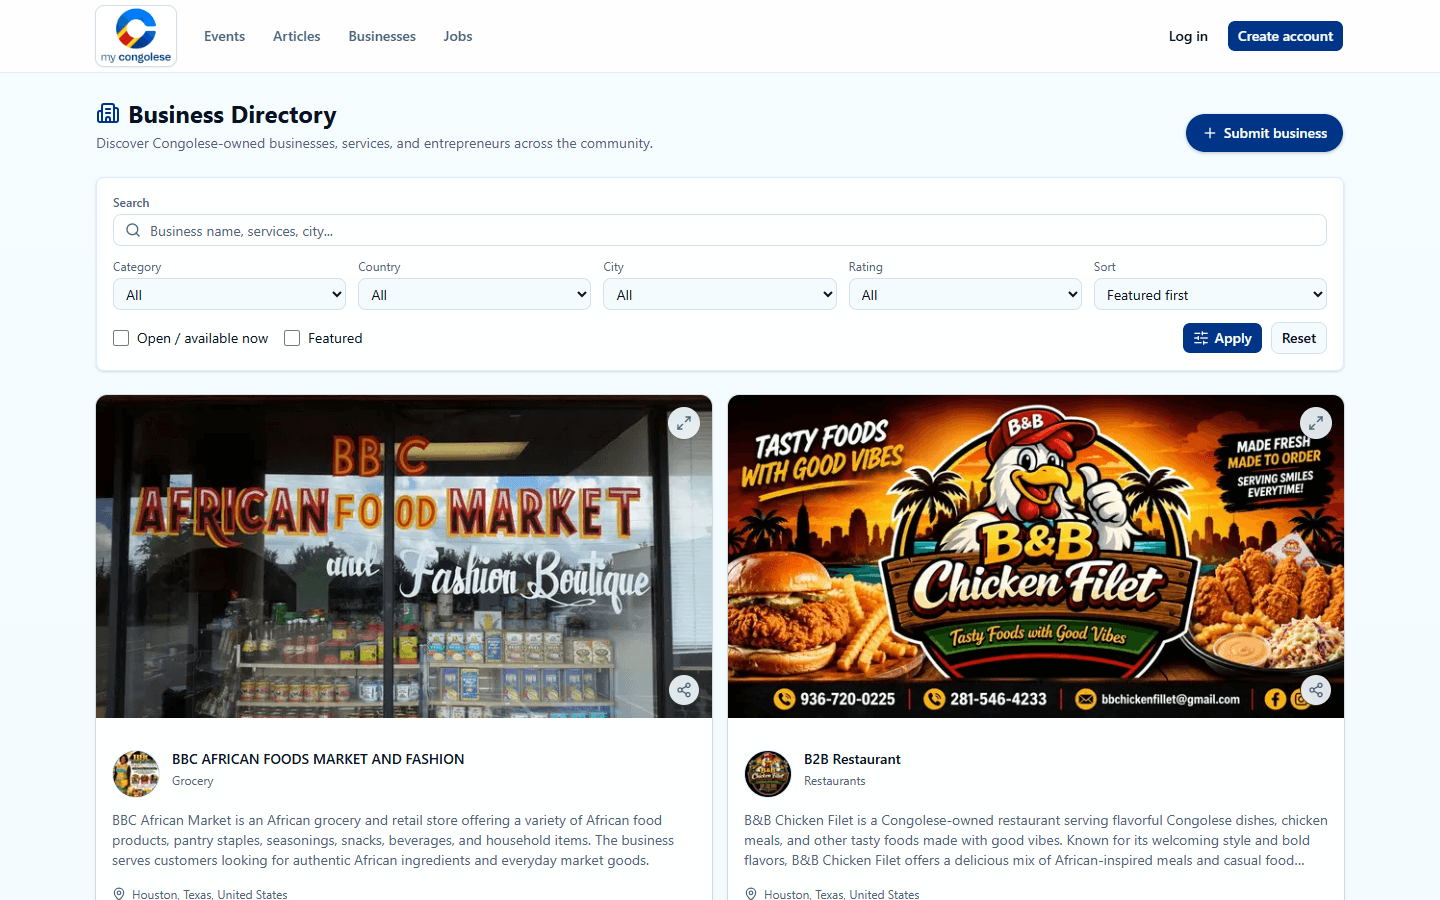
Task: Expand the B&B Chicken Filet image
Action: pos(1316,423)
